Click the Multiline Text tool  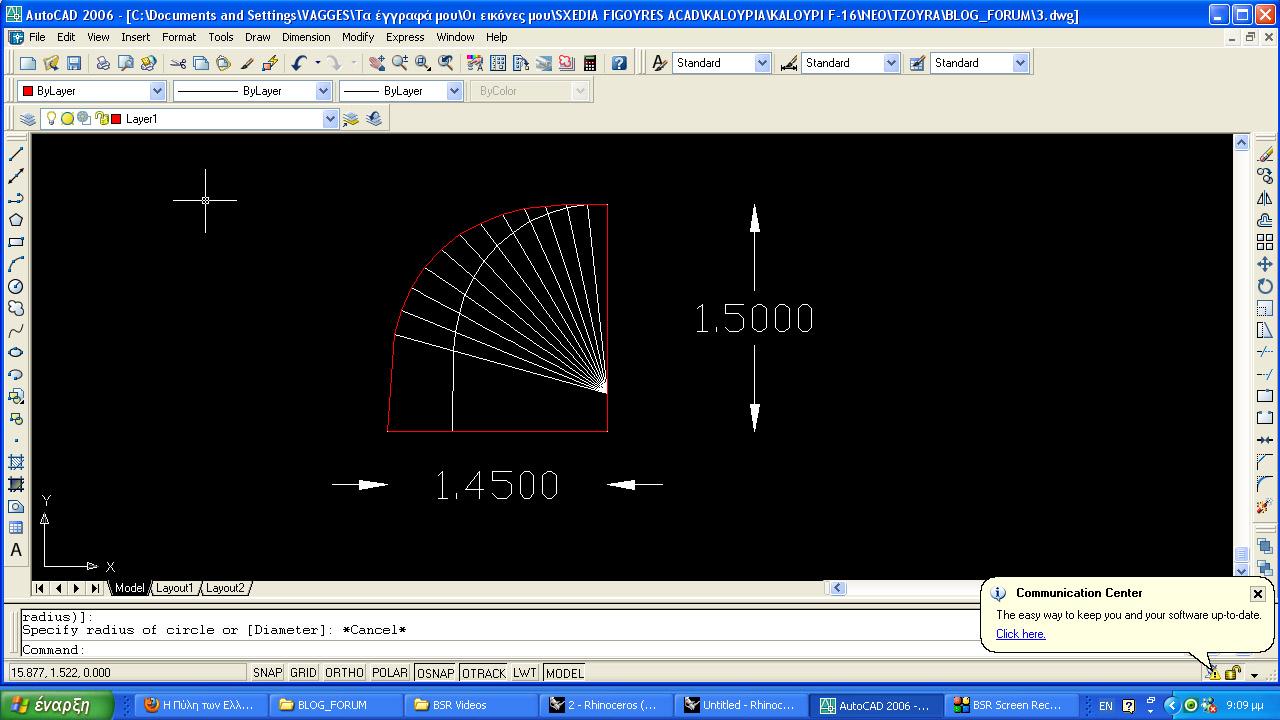coord(16,550)
